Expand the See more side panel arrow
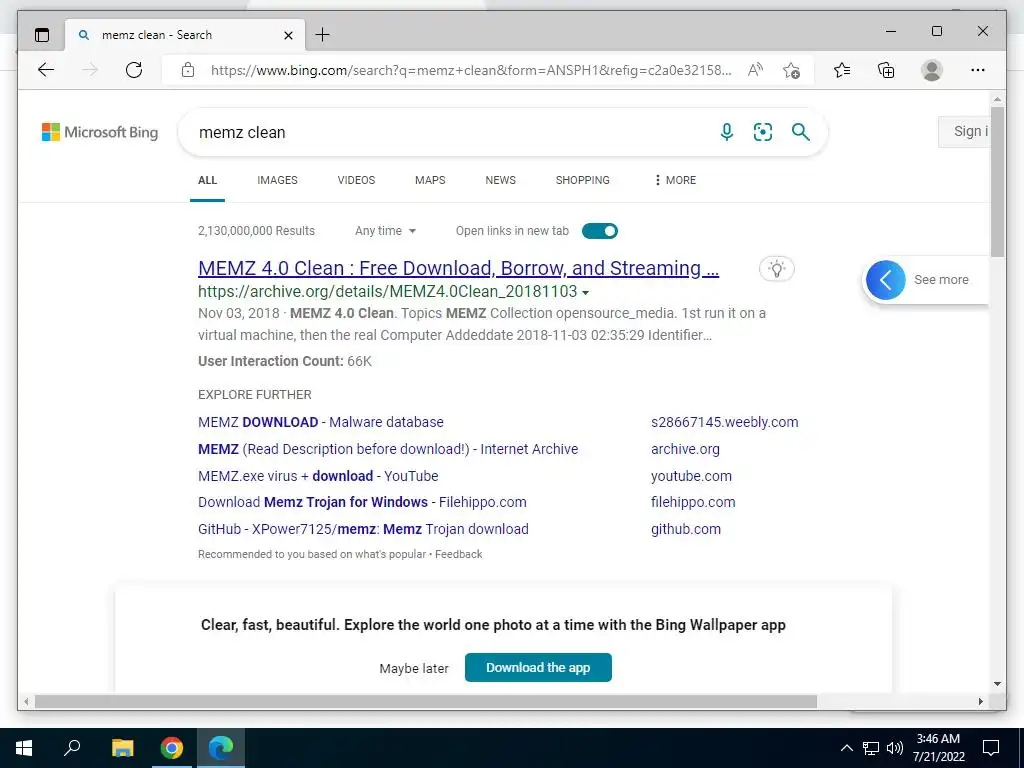1024x768 pixels. click(886, 280)
